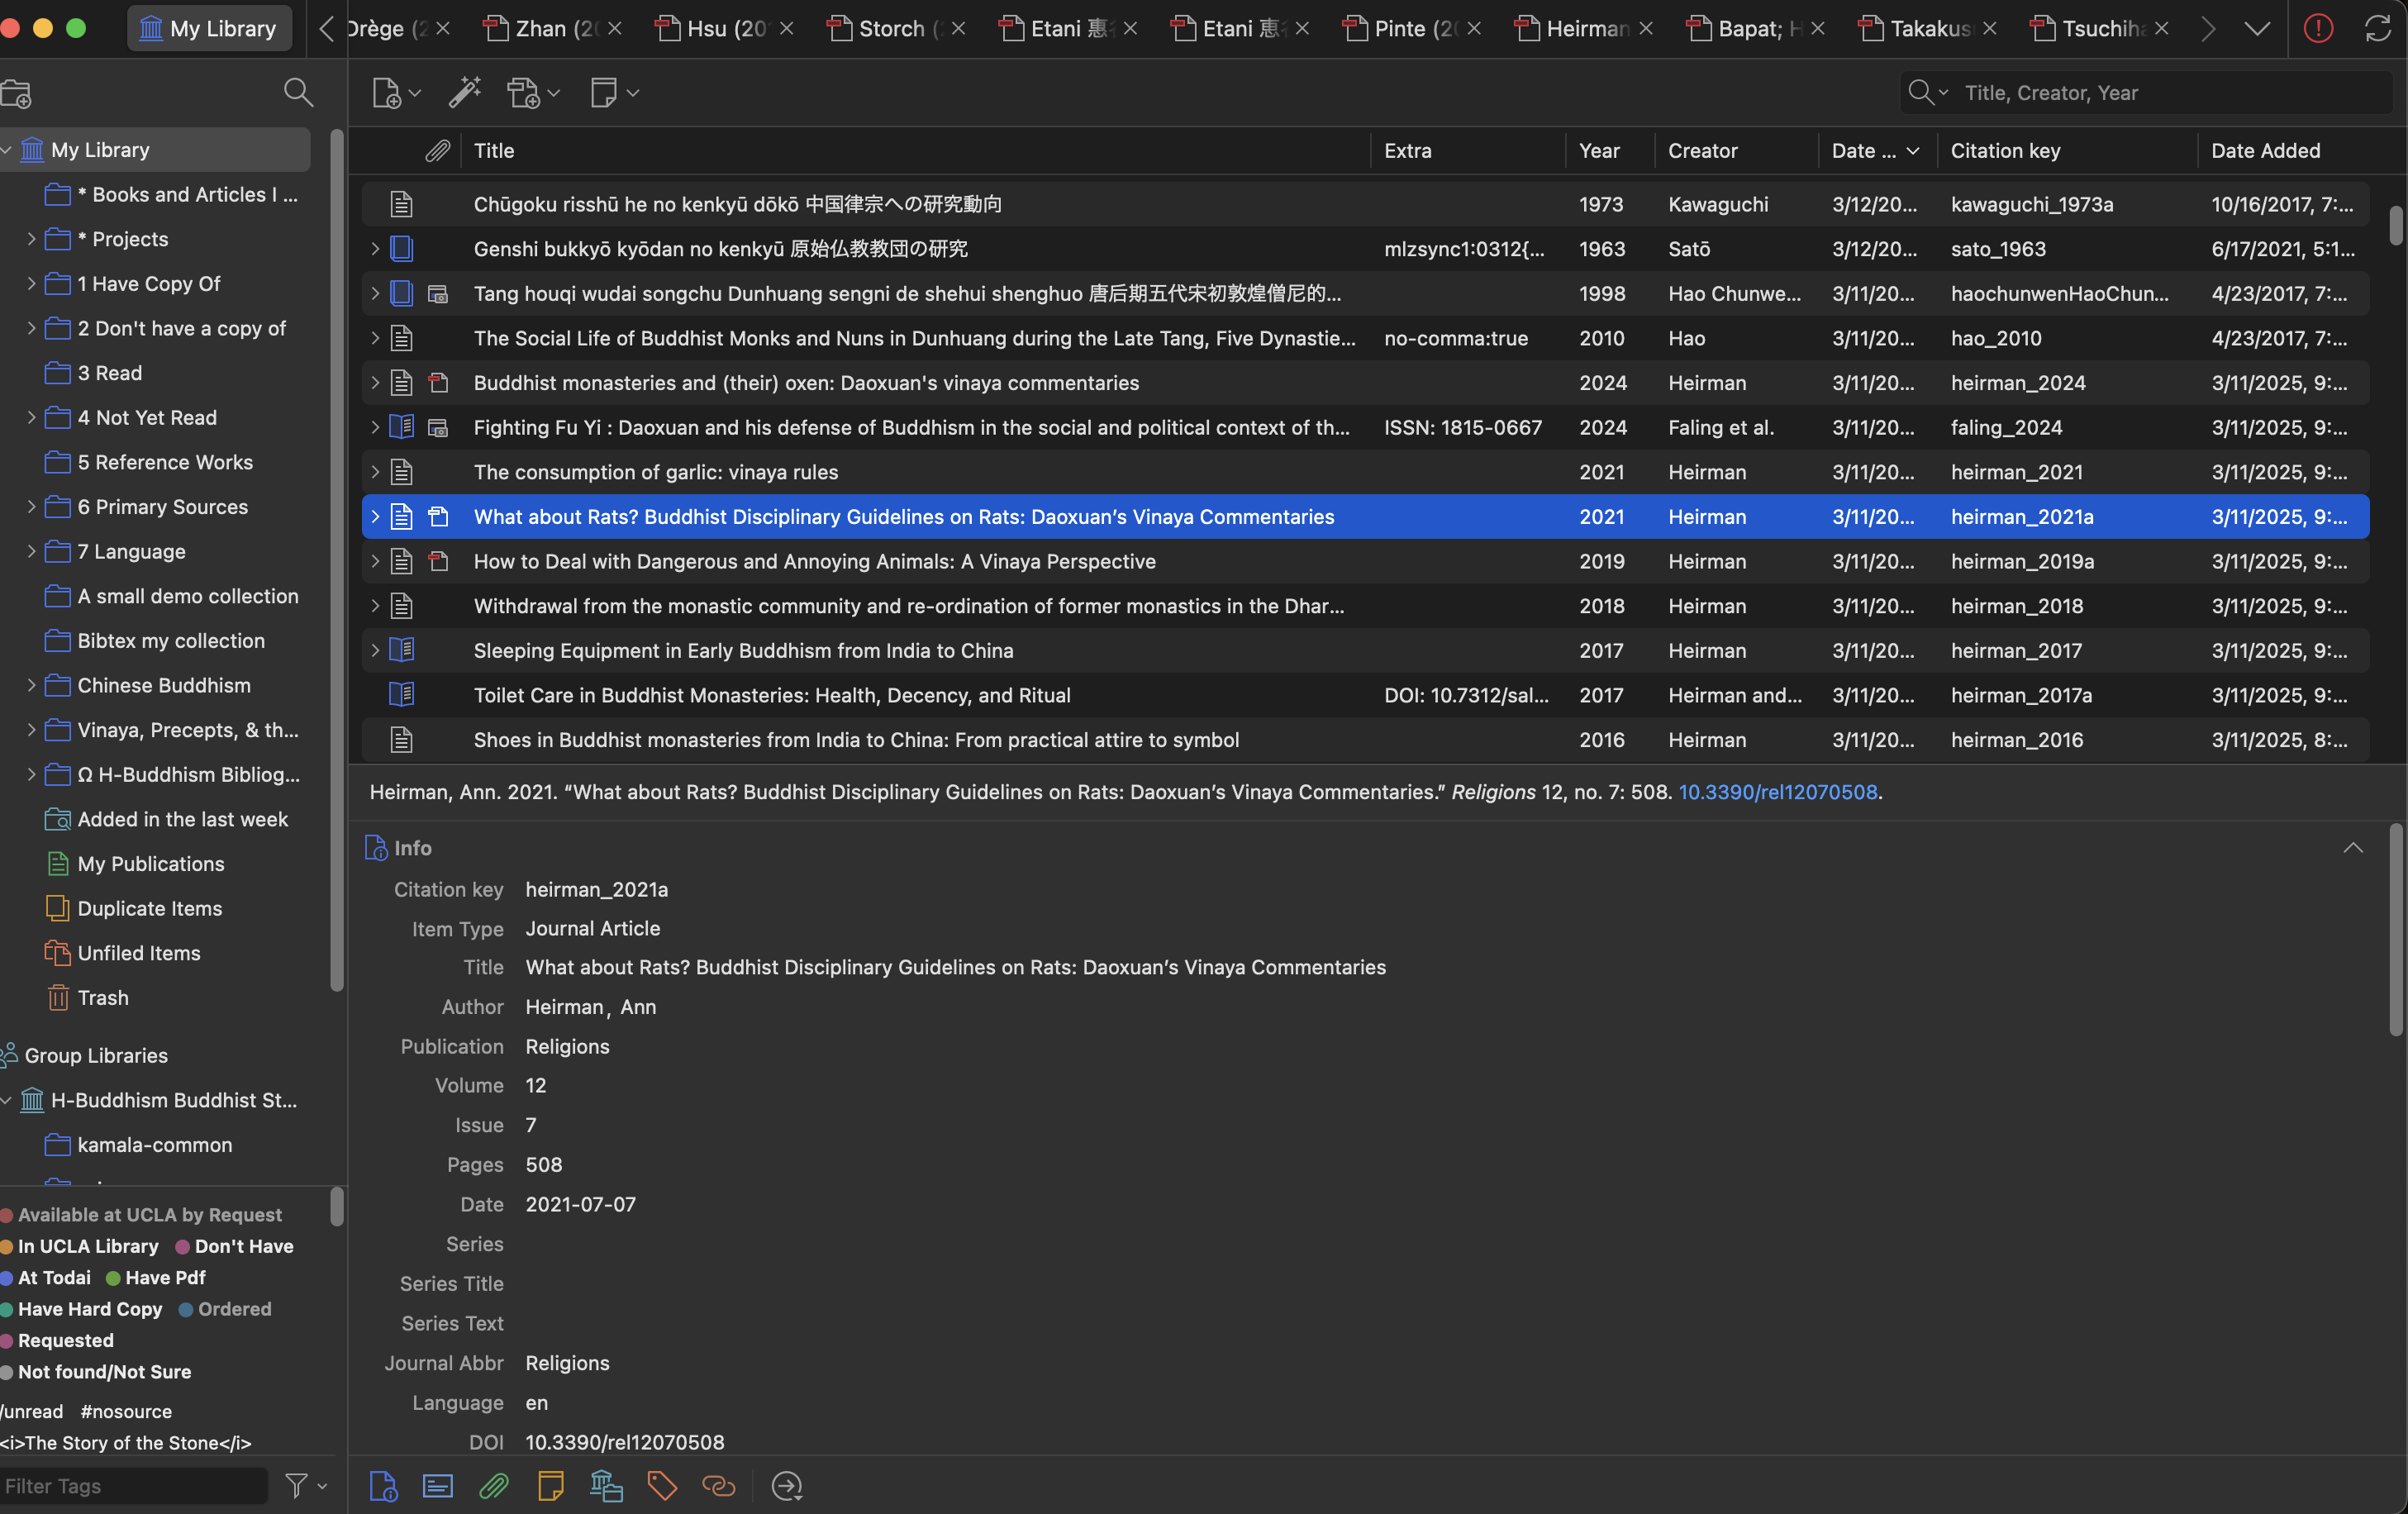Screen dimensions: 2408x1514
Task: Open the Tags pane icon in bottom bar
Action: click(x=662, y=1486)
